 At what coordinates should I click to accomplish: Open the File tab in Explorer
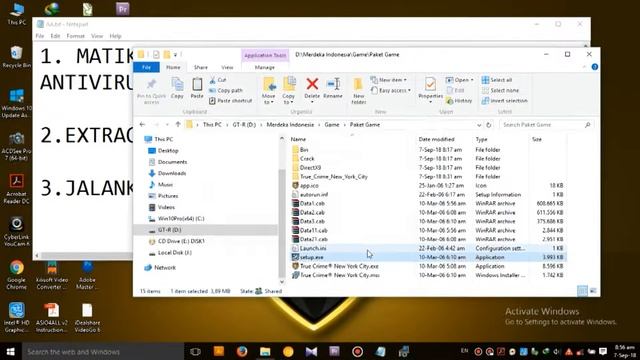pos(147,67)
